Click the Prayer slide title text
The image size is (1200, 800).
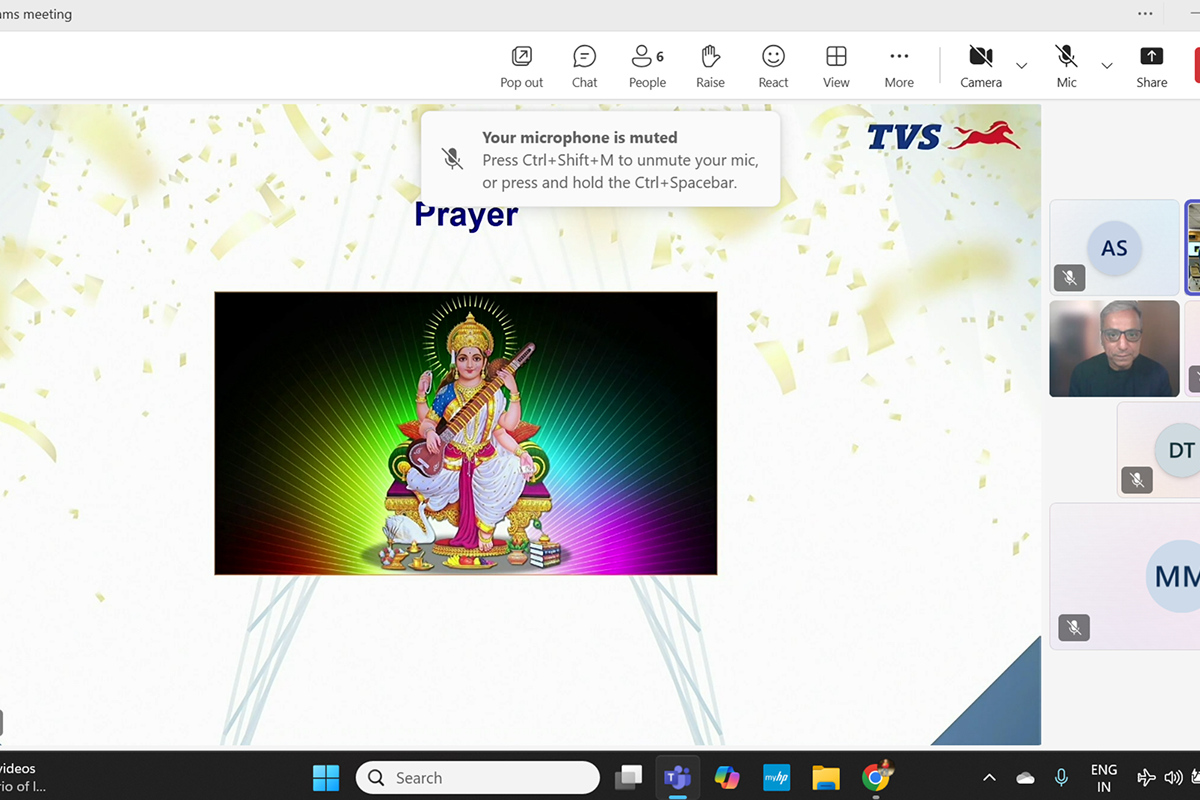point(466,214)
